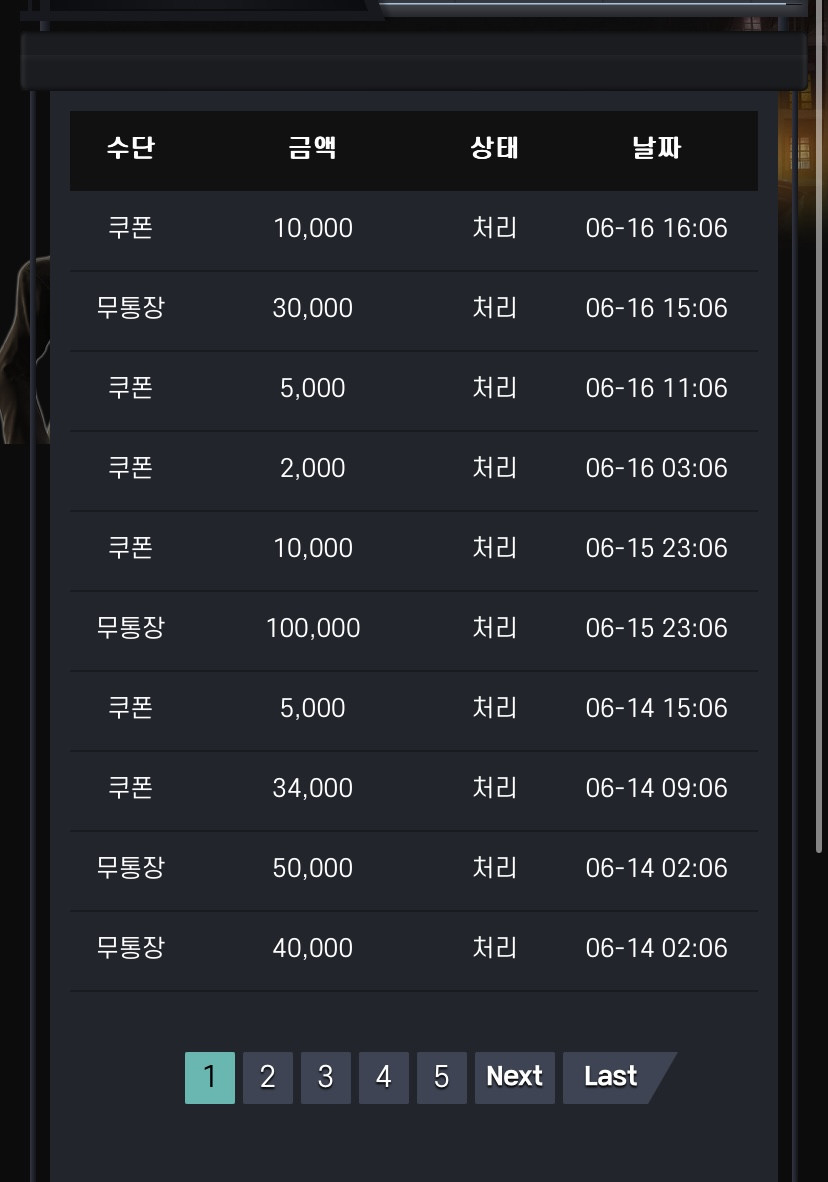Click the date 06-14 09:06
Viewport: 828px width, 1182px height.
657,788
